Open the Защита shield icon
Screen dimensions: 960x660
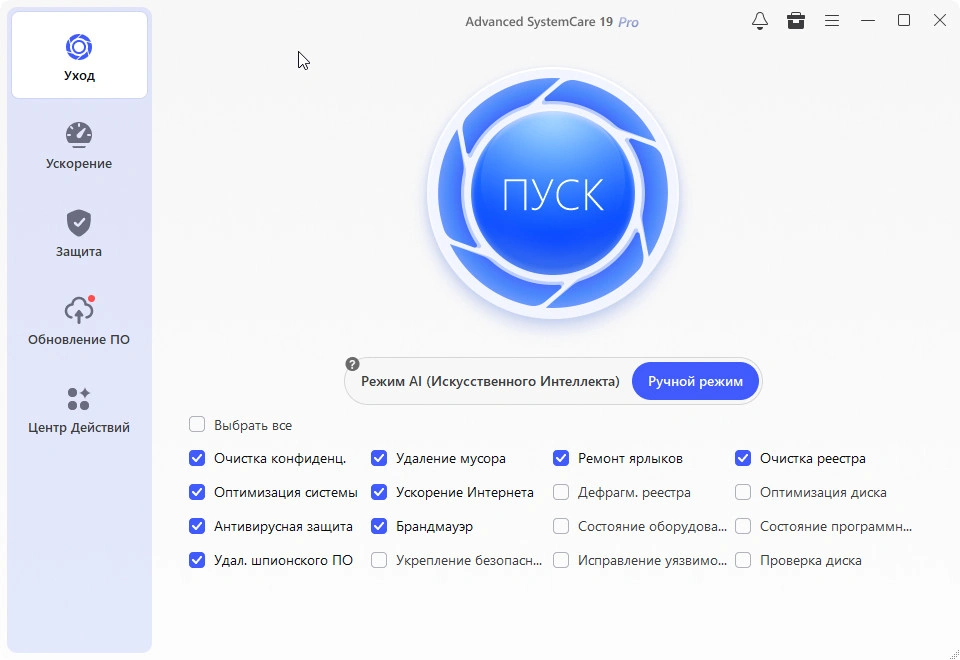tap(79, 223)
